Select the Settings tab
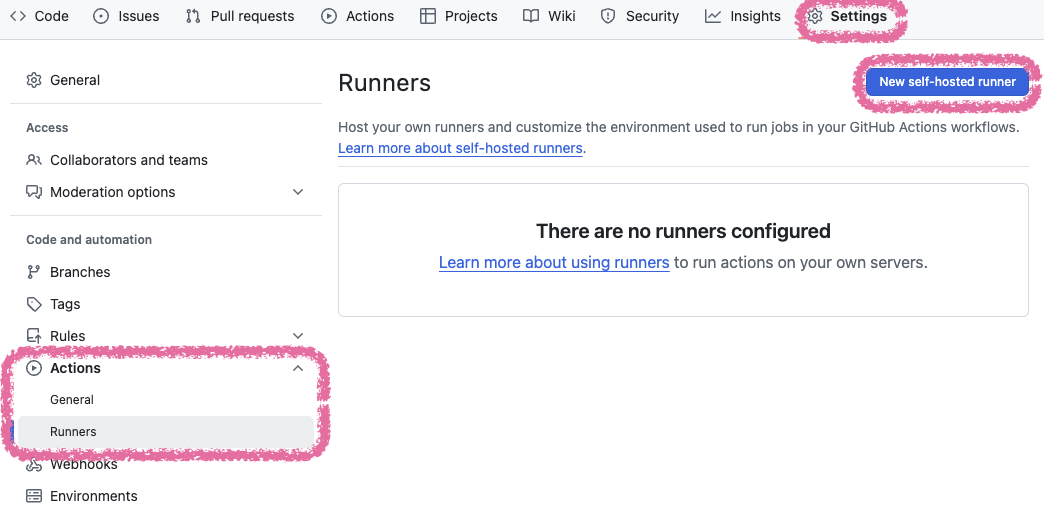Image resolution: width=1044 pixels, height=519 pixels. (847, 16)
